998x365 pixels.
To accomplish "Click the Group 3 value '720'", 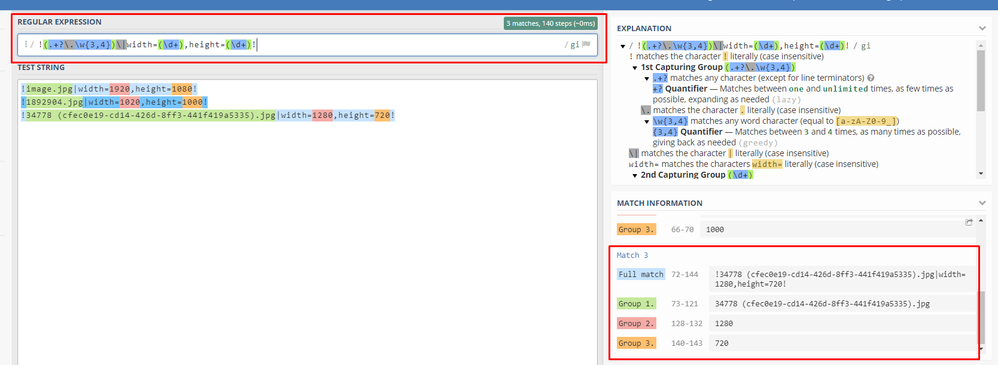I will point(722,343).
